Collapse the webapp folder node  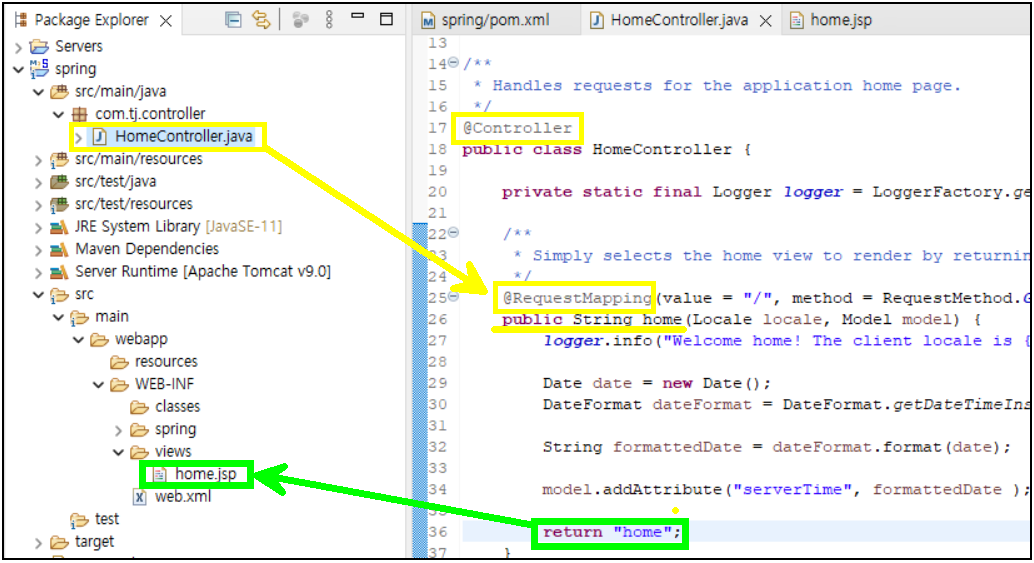(78, 340)
